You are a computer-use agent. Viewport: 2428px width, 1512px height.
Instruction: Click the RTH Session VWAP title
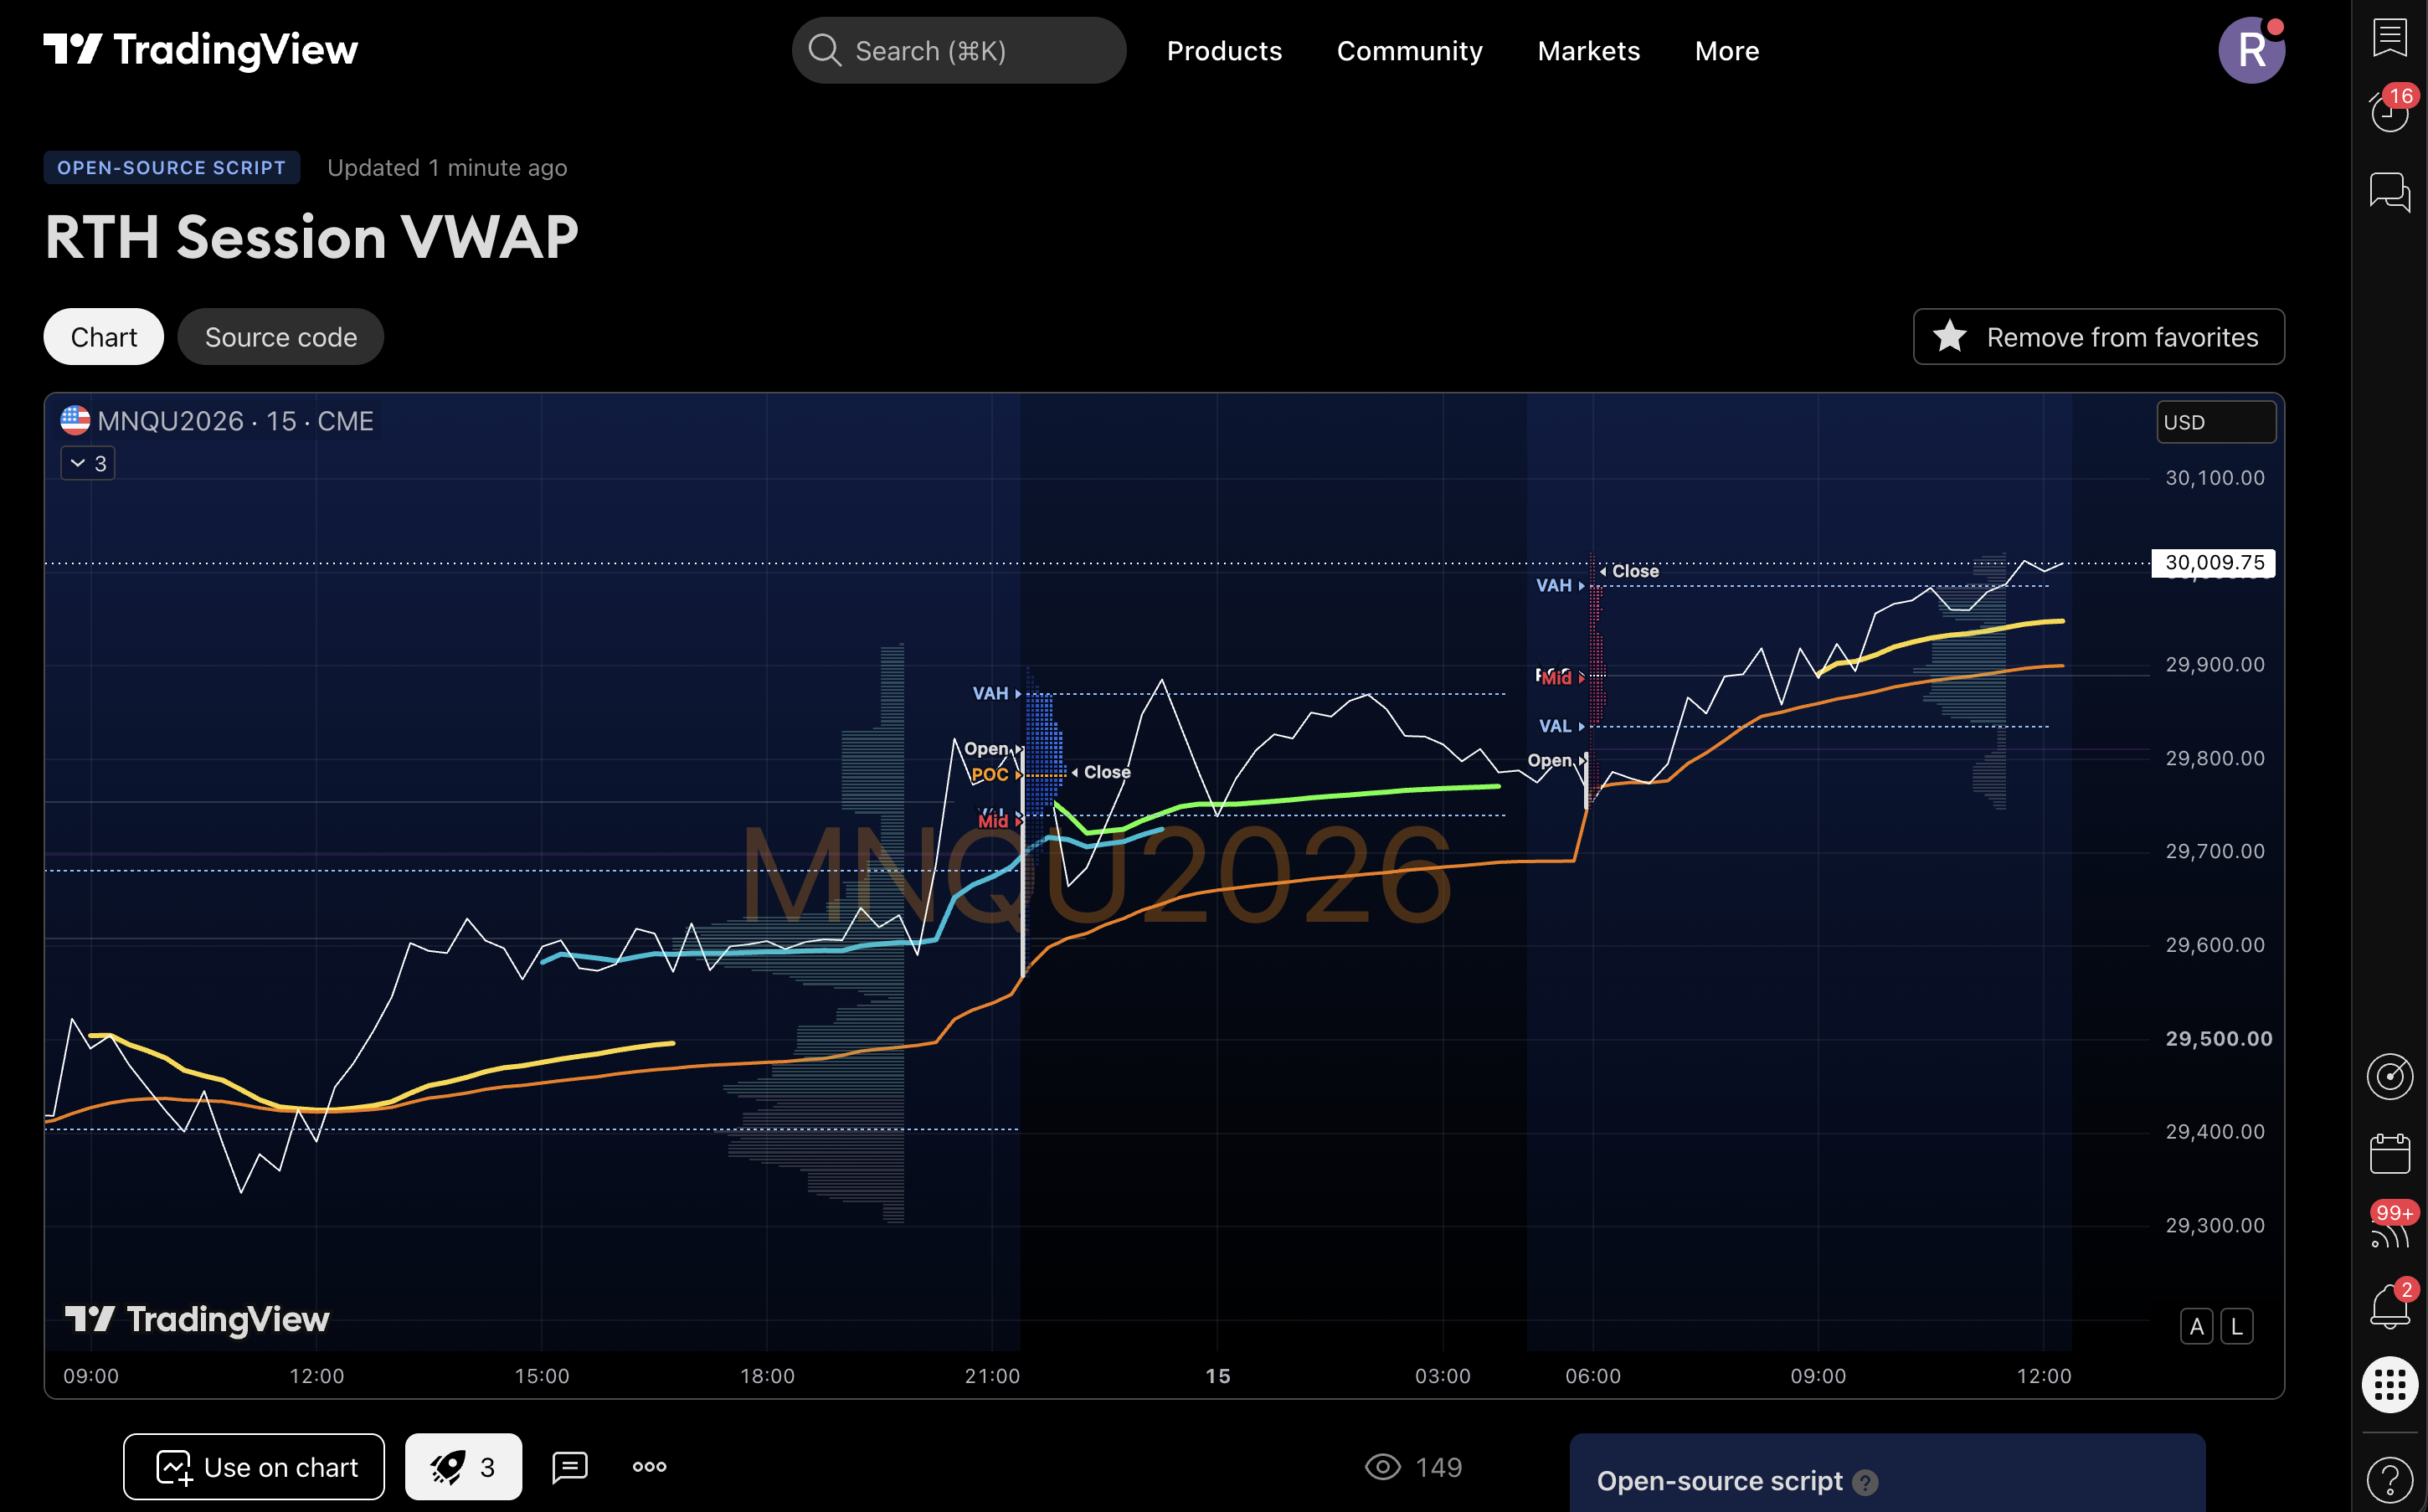coord(311,237)
